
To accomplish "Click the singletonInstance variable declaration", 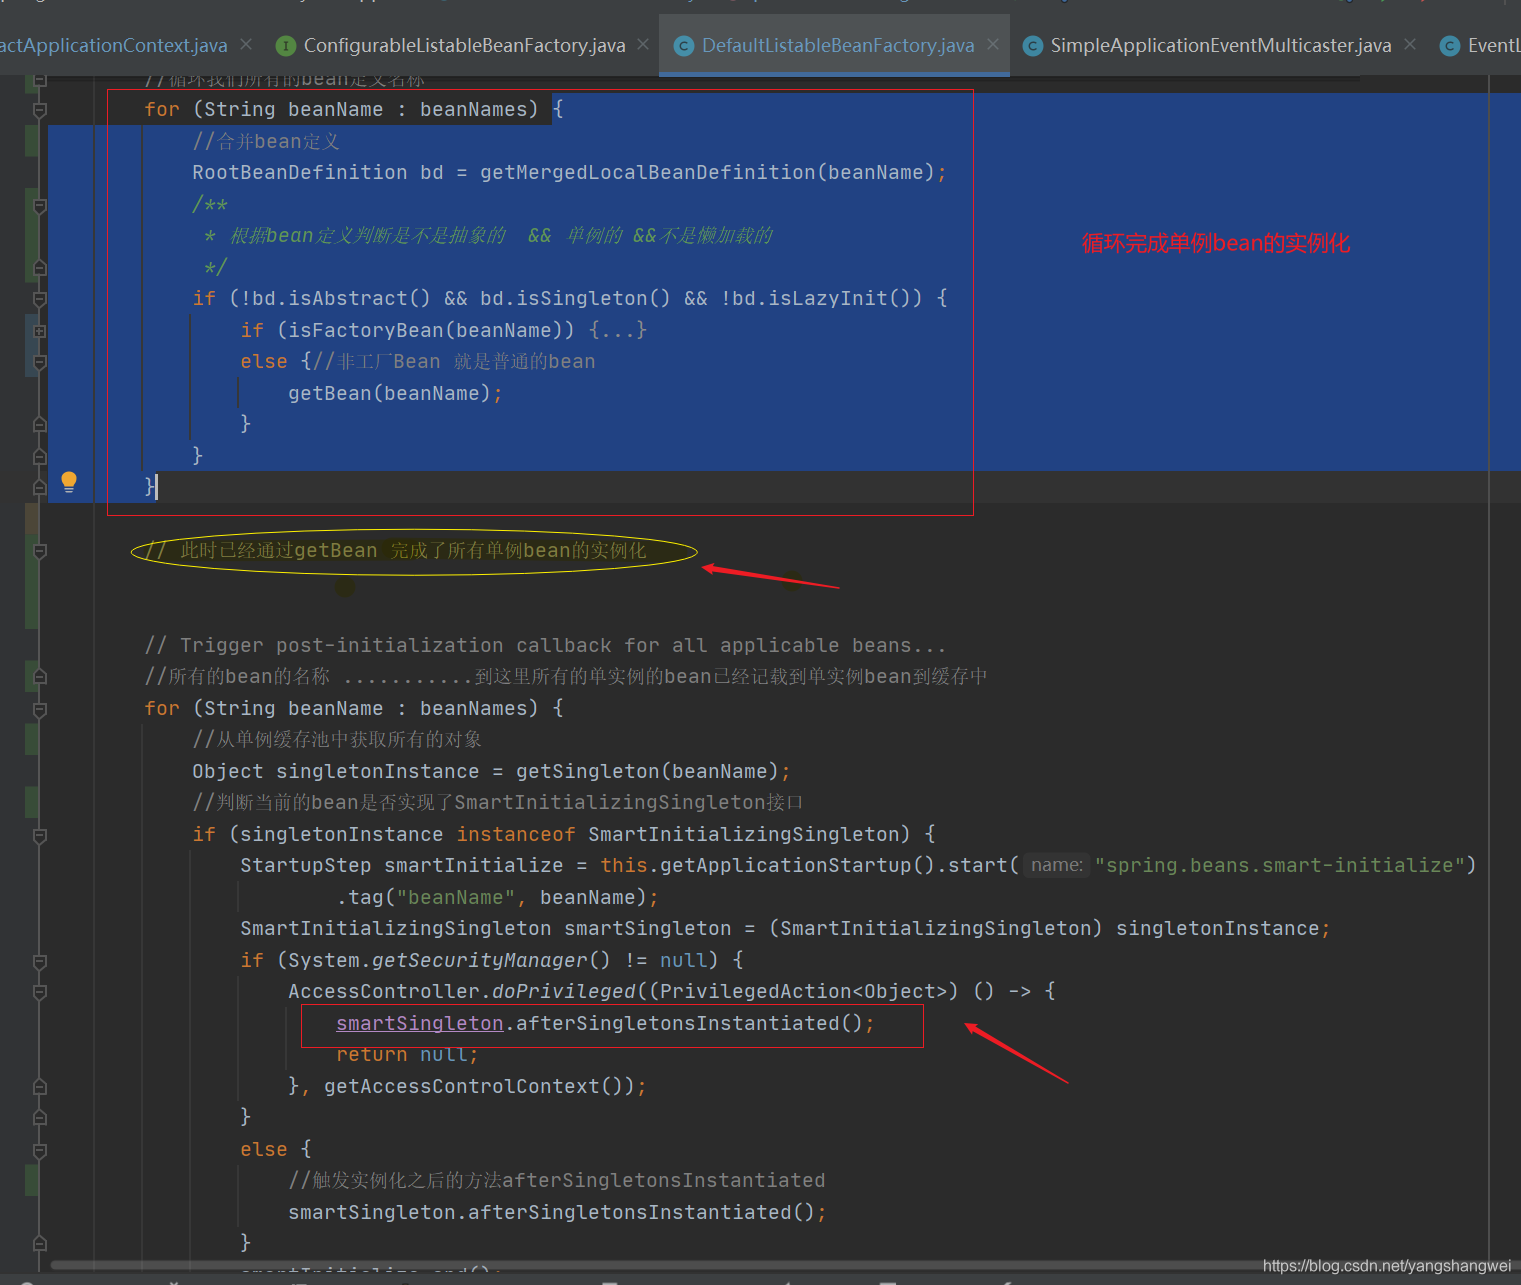I will (378, 771).
